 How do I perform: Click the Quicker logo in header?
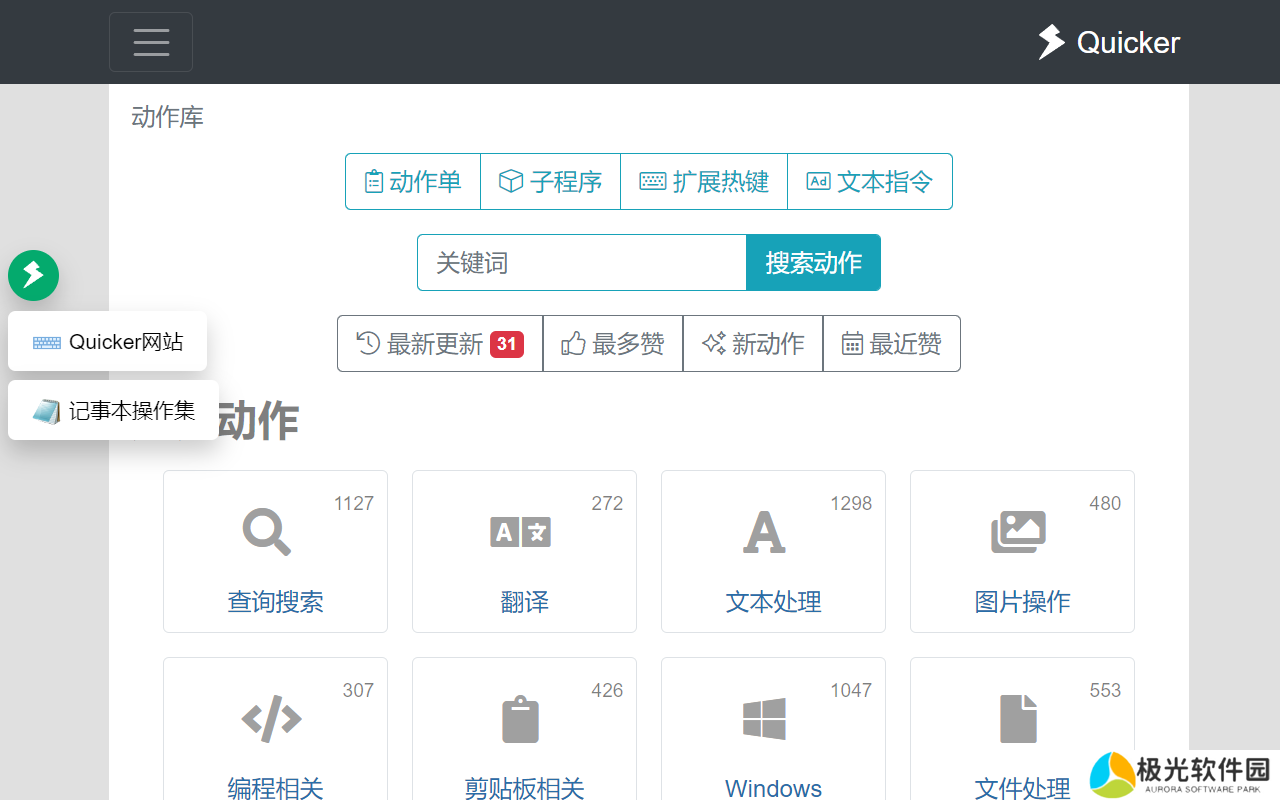click(x=1108, y=42)
